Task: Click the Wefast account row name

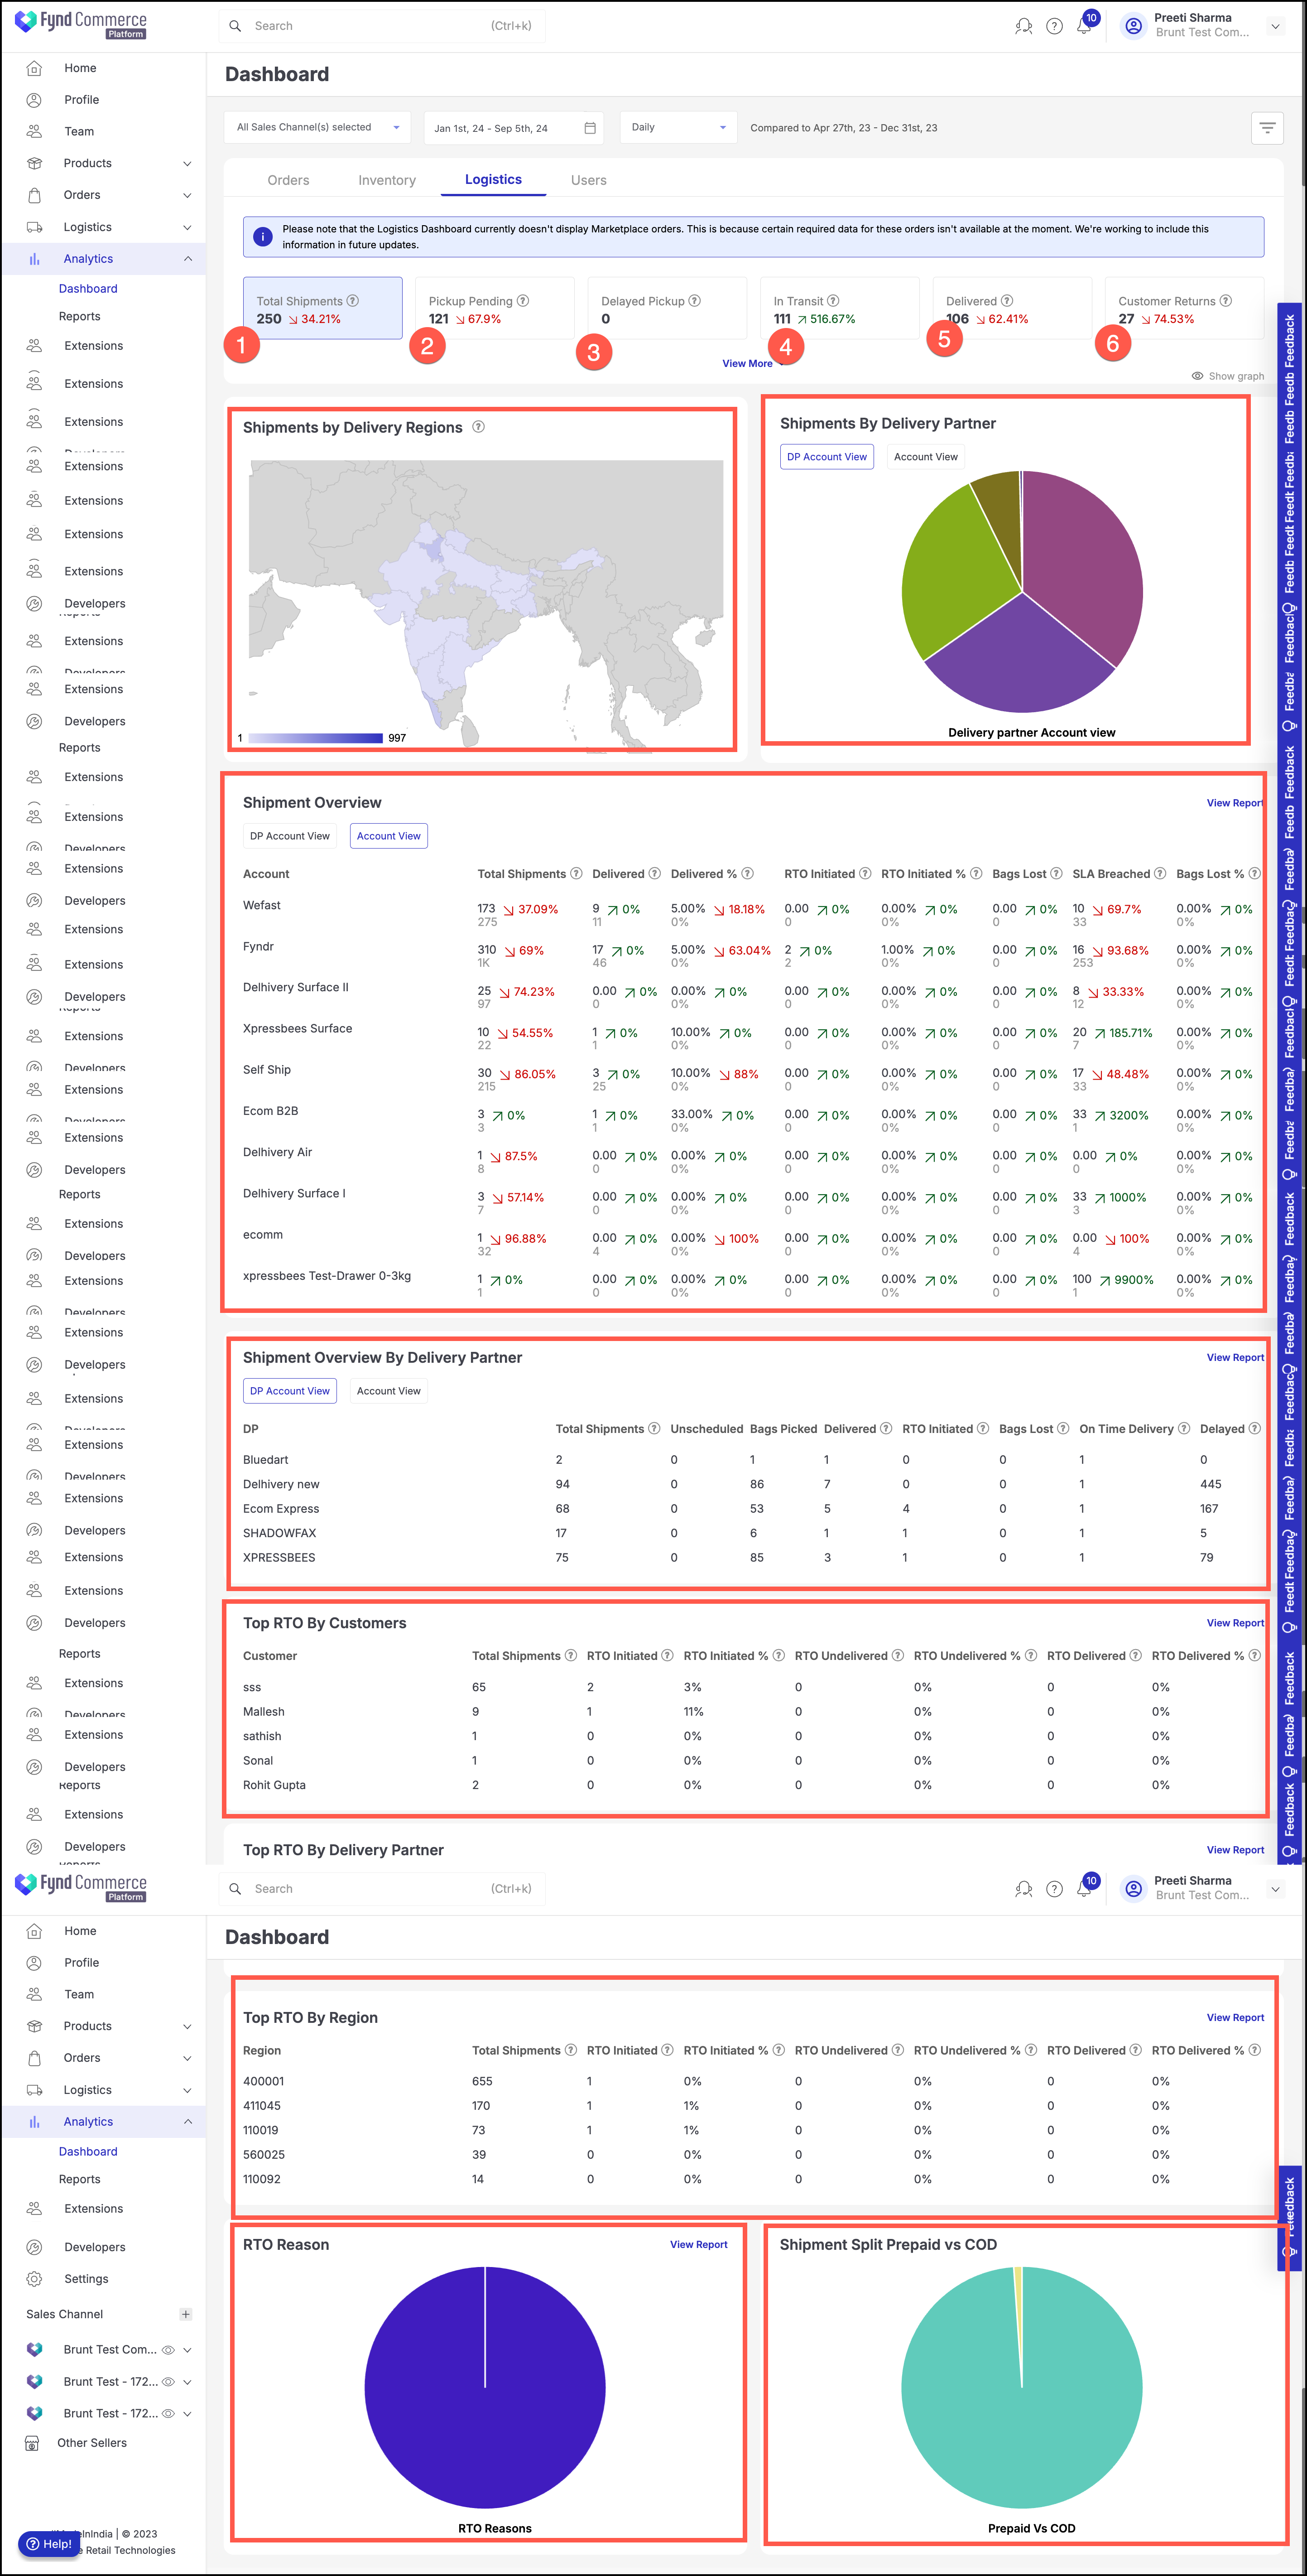Action: (262, 905)
